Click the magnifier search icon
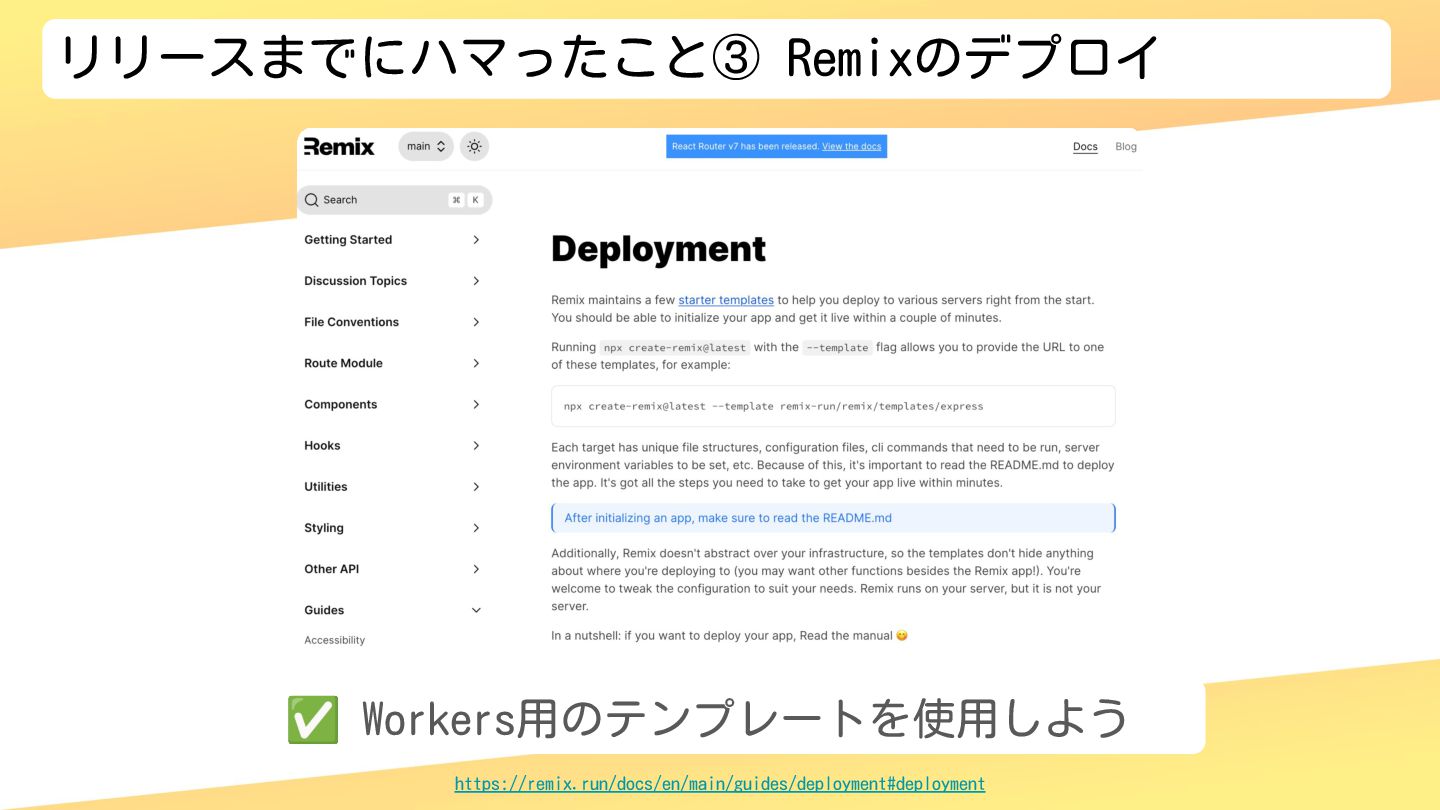Screen dimensions: 1440x810 pyautogui.click(x=312, y=200)
